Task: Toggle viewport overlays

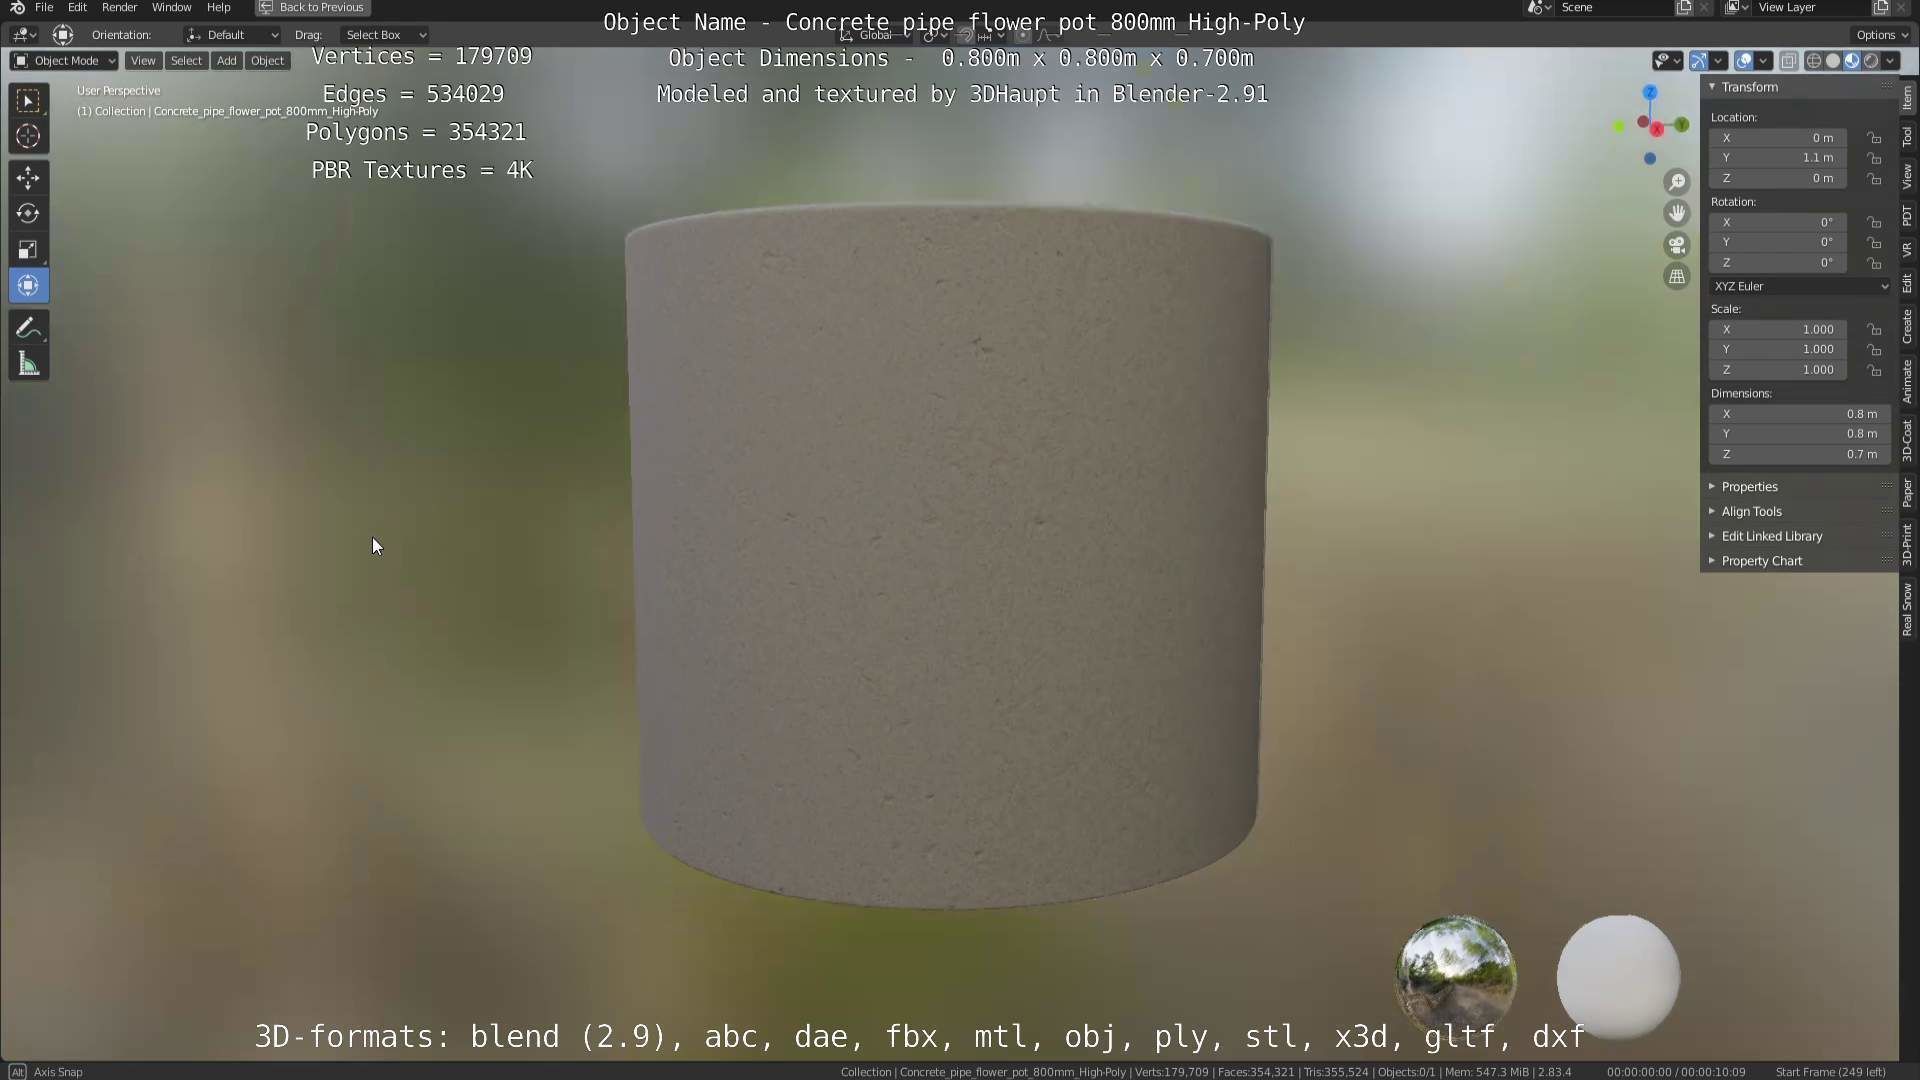Action: click(x=1744, y=61)
